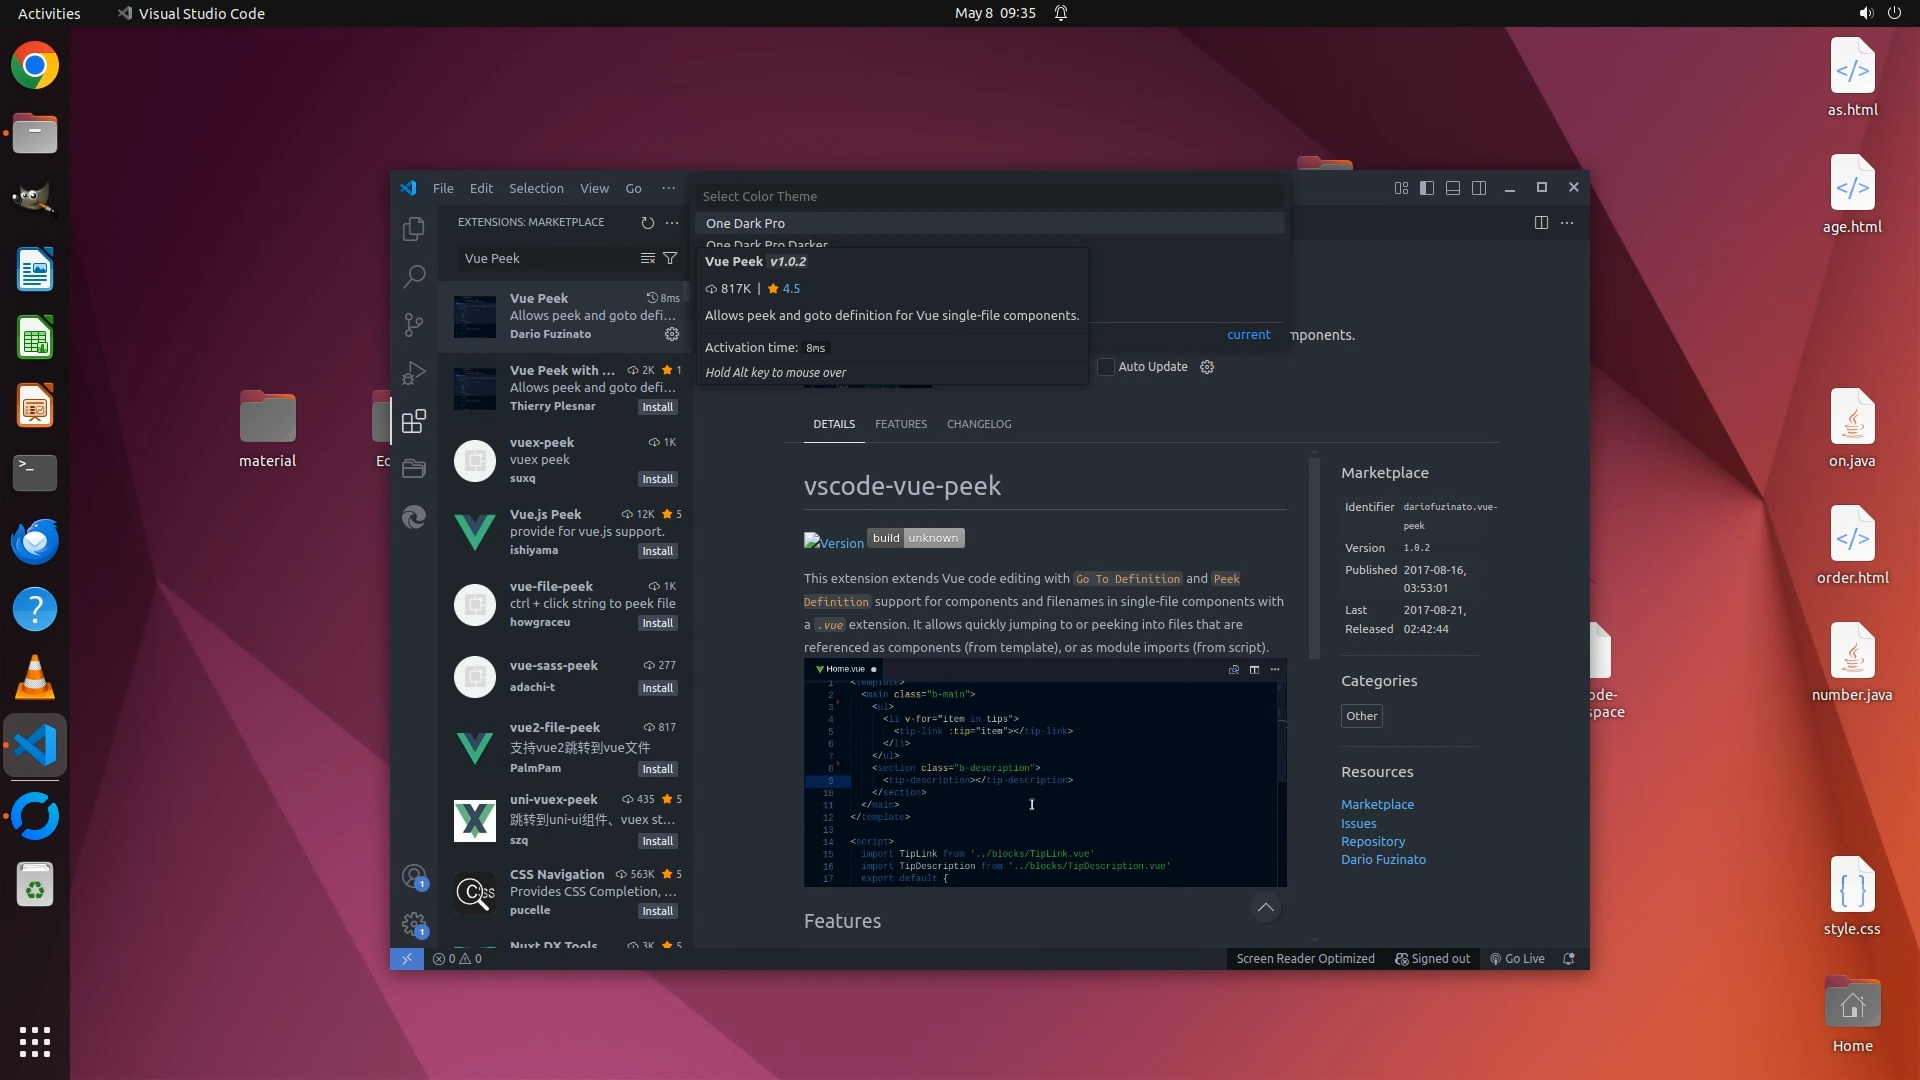Open extensions view More Actions menu
Viewport: 1920px width, 1080px height.
[672, 223]
